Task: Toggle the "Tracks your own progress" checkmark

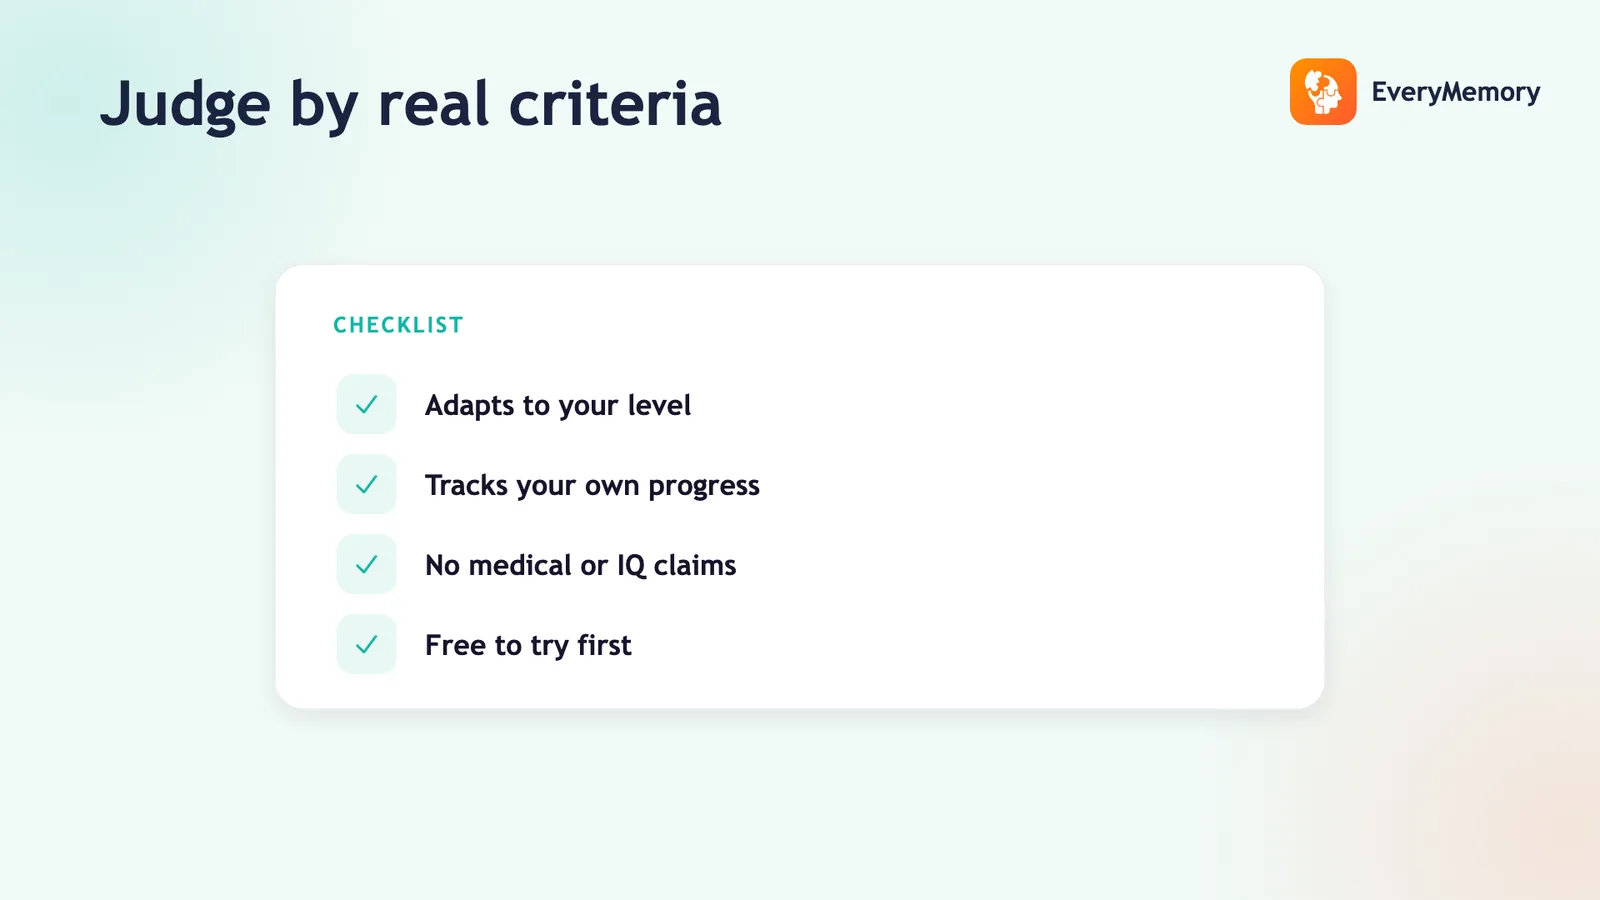Action: click(x=367, y=484)
